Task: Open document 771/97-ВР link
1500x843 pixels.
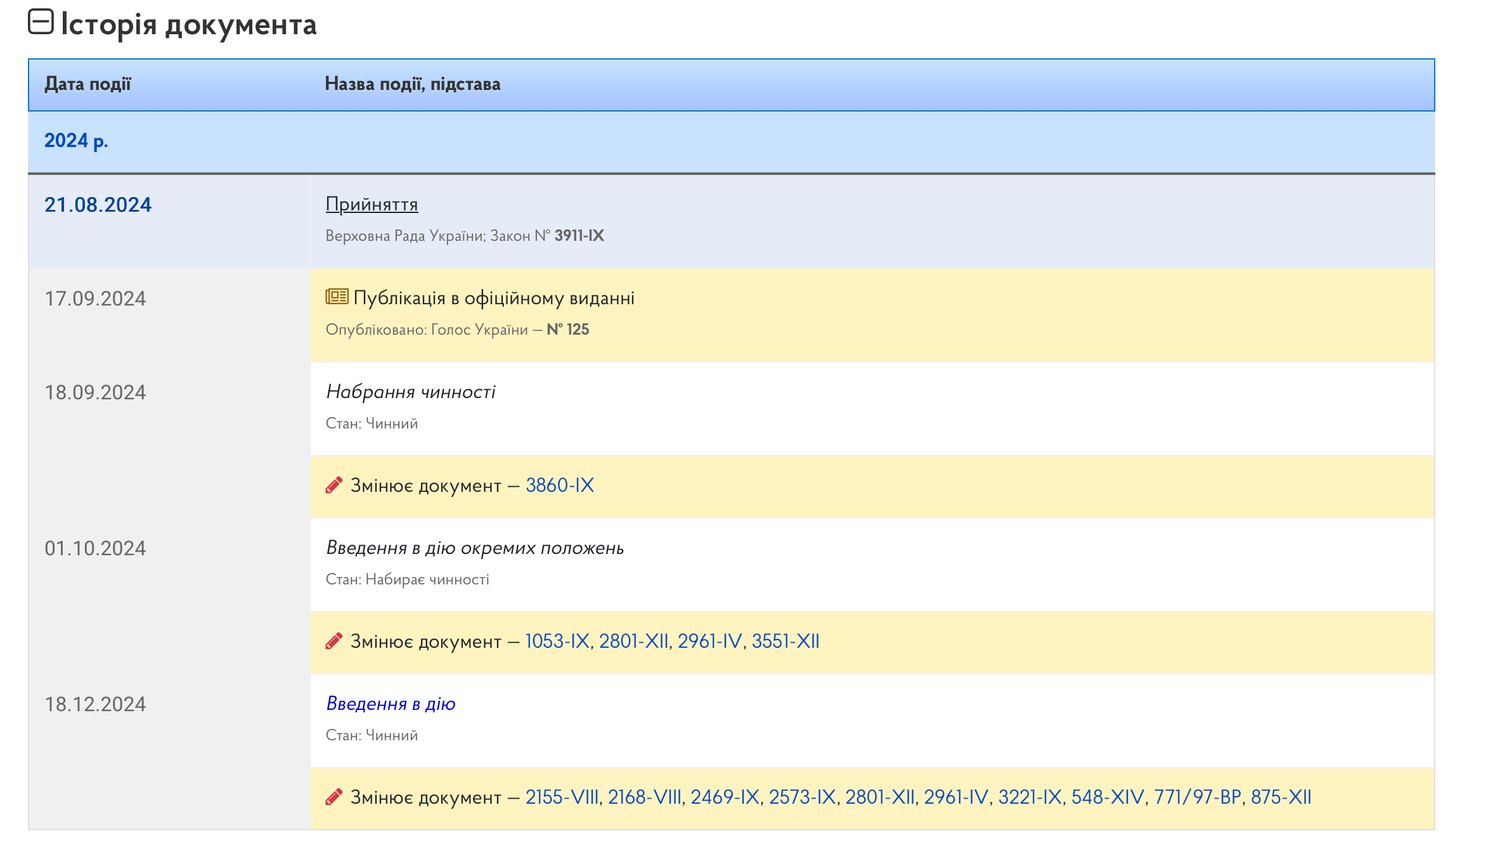Action: tap(1198, 797)
